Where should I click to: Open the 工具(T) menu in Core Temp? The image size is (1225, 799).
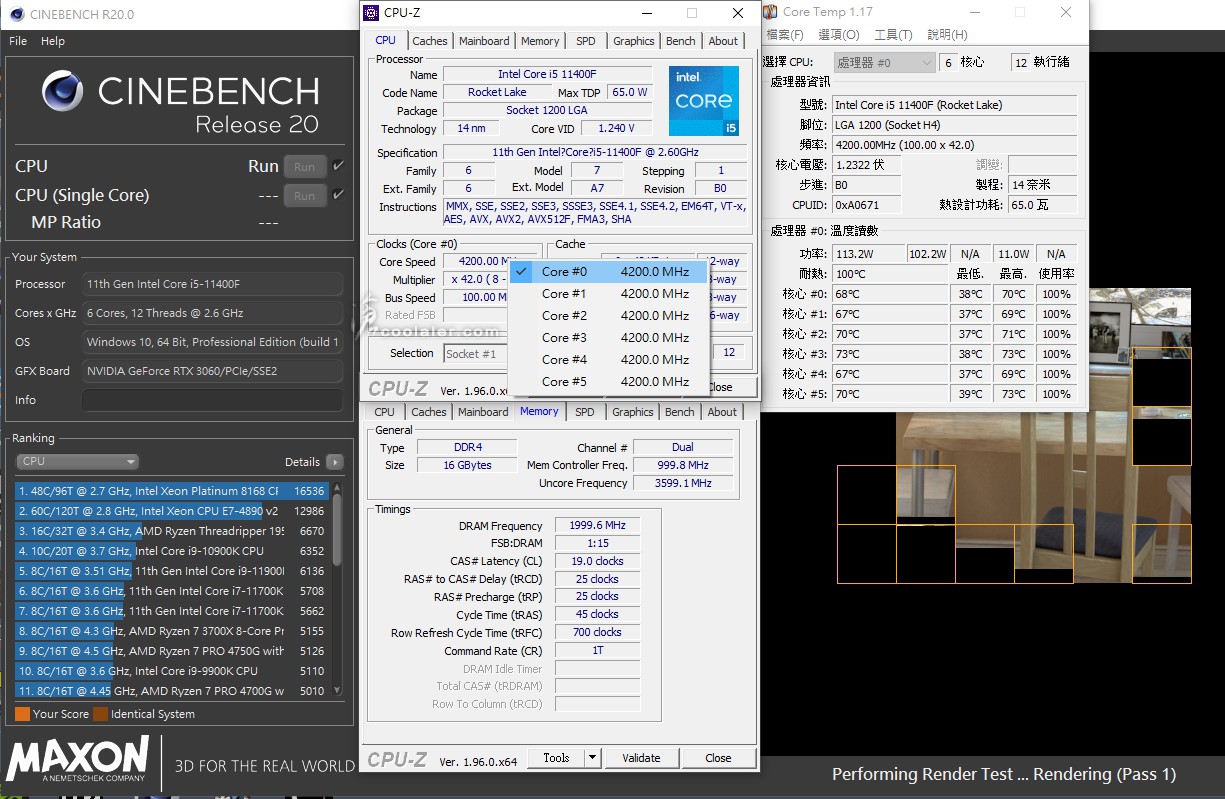tap(893, 35)
